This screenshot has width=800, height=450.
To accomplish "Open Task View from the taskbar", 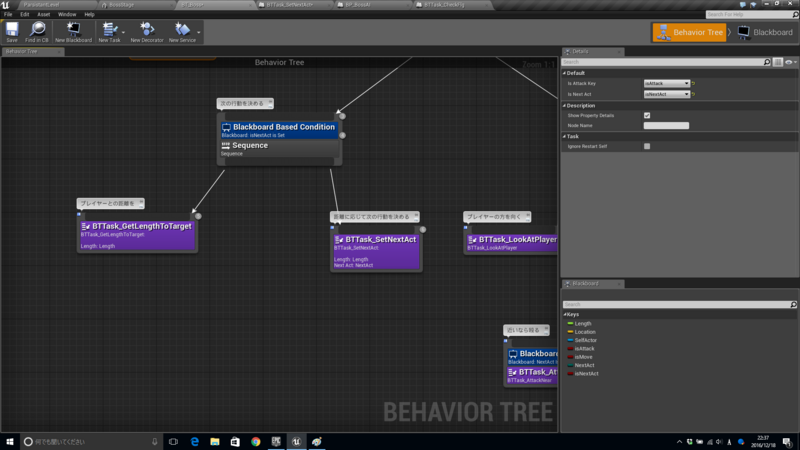I will (173, 442).
